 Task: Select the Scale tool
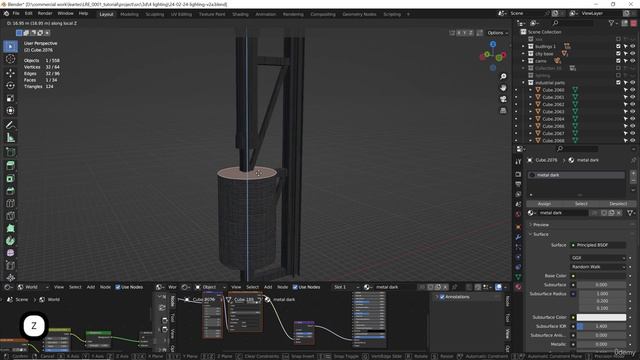coord(11,98)
